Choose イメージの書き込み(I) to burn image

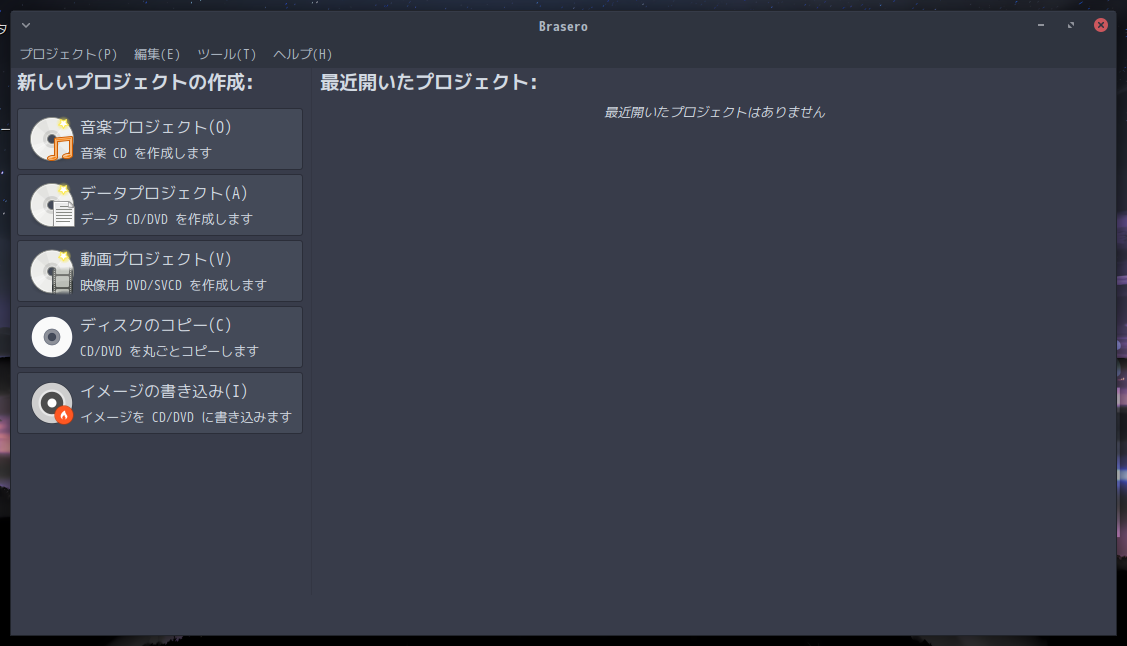pyautogui.click(x=160, y=403)
